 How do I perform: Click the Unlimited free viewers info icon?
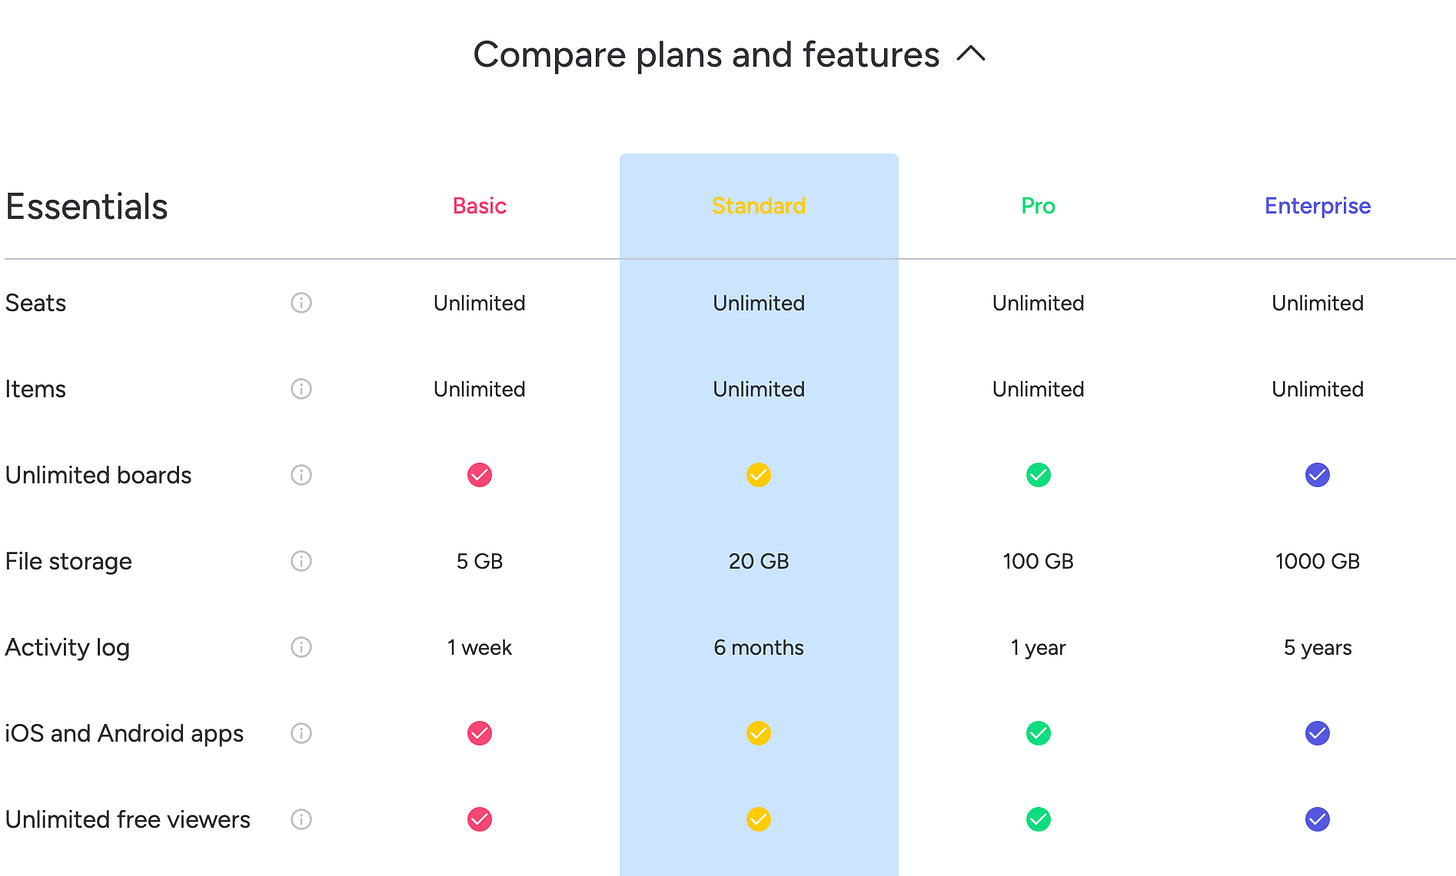(x=301, y=819)
